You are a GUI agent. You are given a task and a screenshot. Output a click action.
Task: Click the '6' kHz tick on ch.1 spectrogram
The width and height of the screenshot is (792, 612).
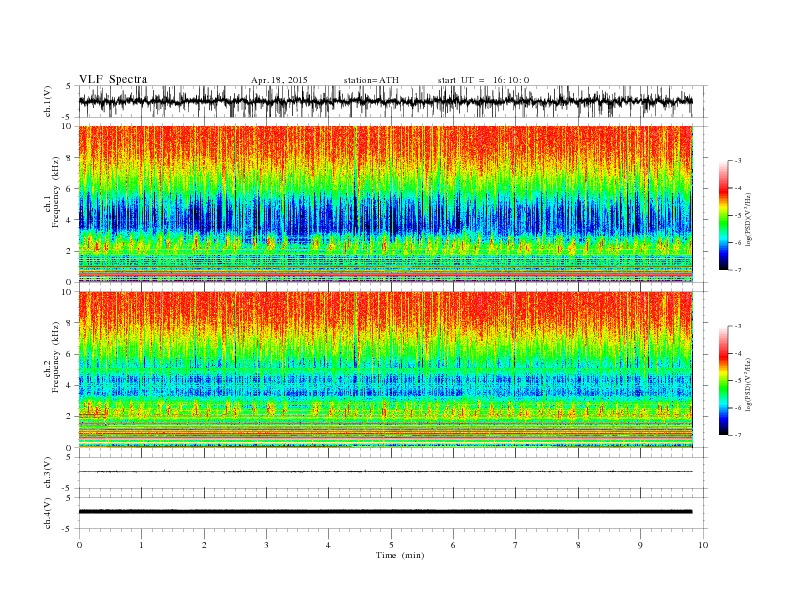(x=69, y=188)
